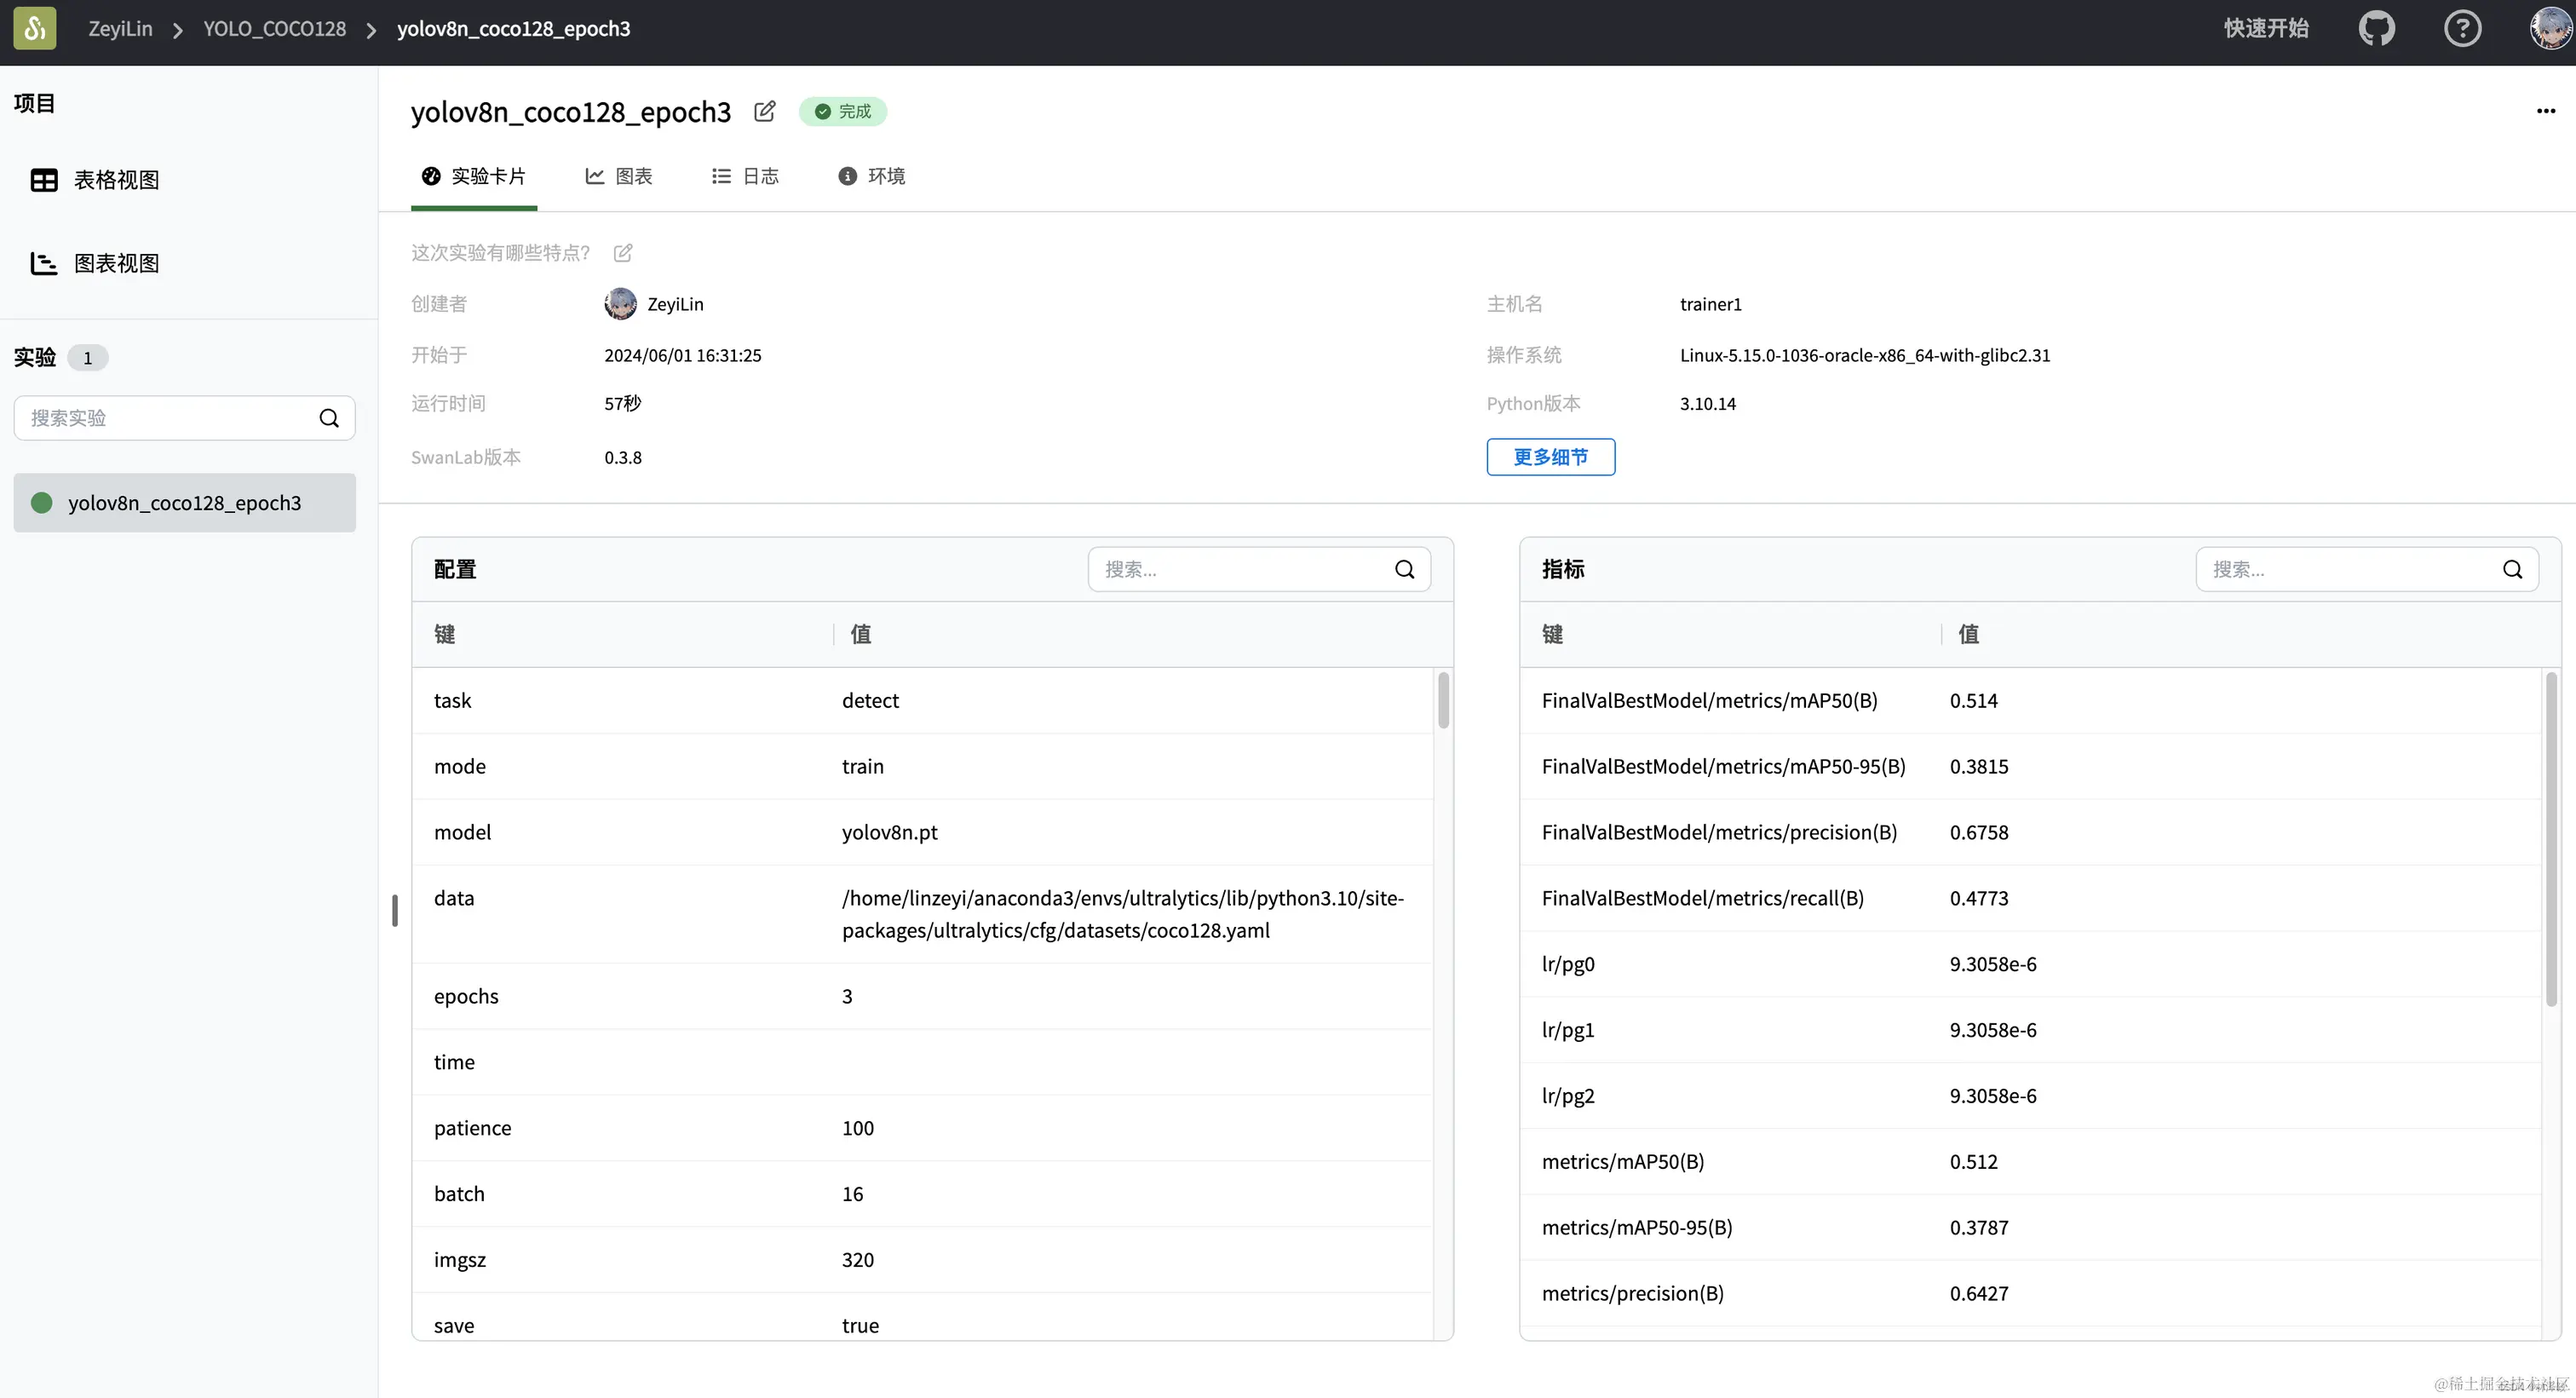Open the 环境 tab
Viewport: 2576px width, 1398px height.
pyautogui.click(x=872, y=176)
